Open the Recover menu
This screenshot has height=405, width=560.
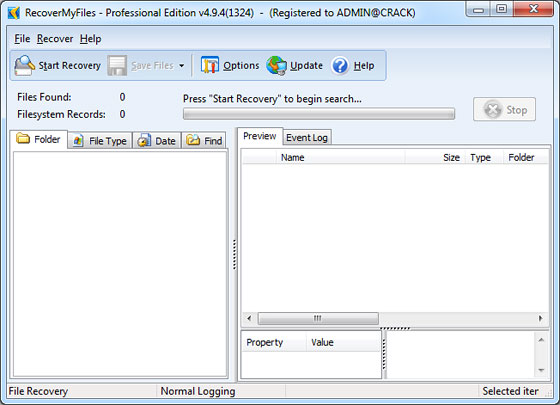click(x=55, y=39)
